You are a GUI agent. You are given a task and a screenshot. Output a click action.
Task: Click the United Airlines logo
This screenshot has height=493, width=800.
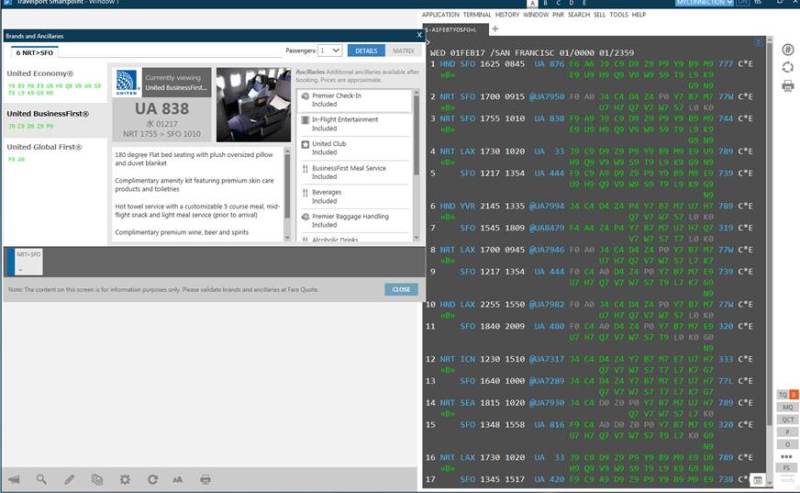click(x=127, y=82)
